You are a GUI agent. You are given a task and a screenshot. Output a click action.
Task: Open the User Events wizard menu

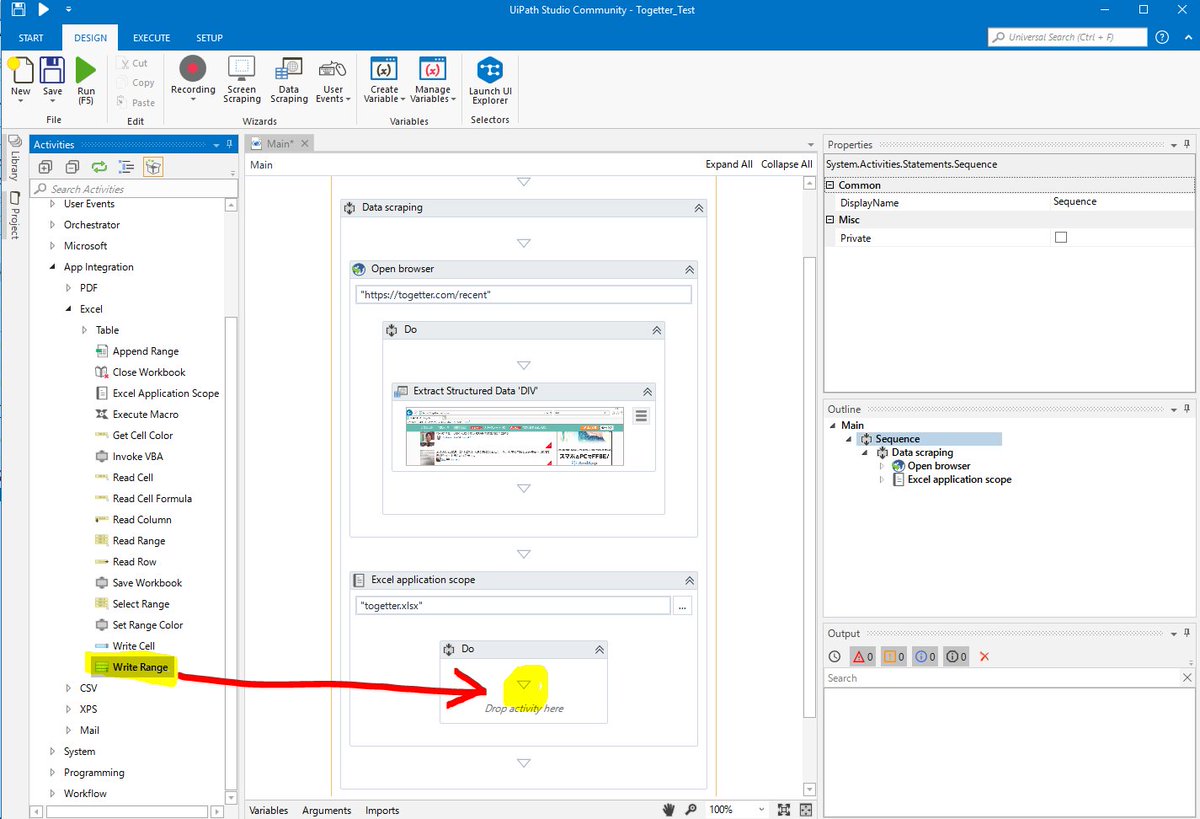332,68
